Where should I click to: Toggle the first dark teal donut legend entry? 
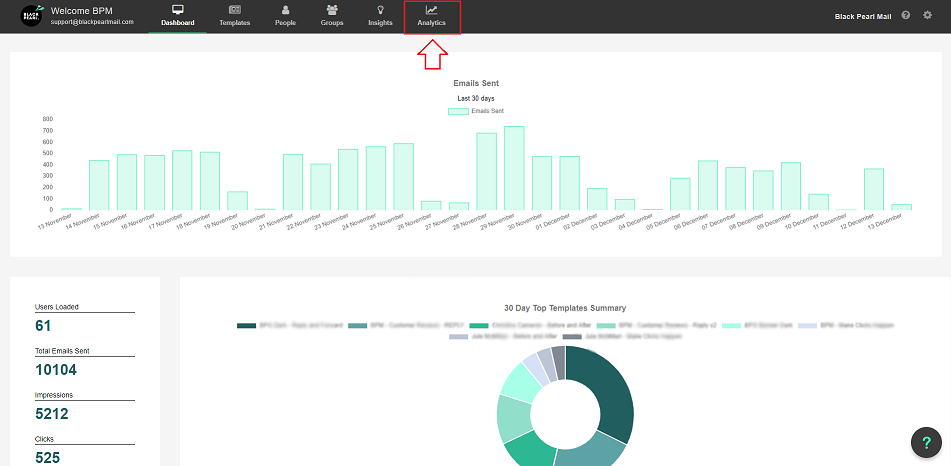click(x=246, y=326)
